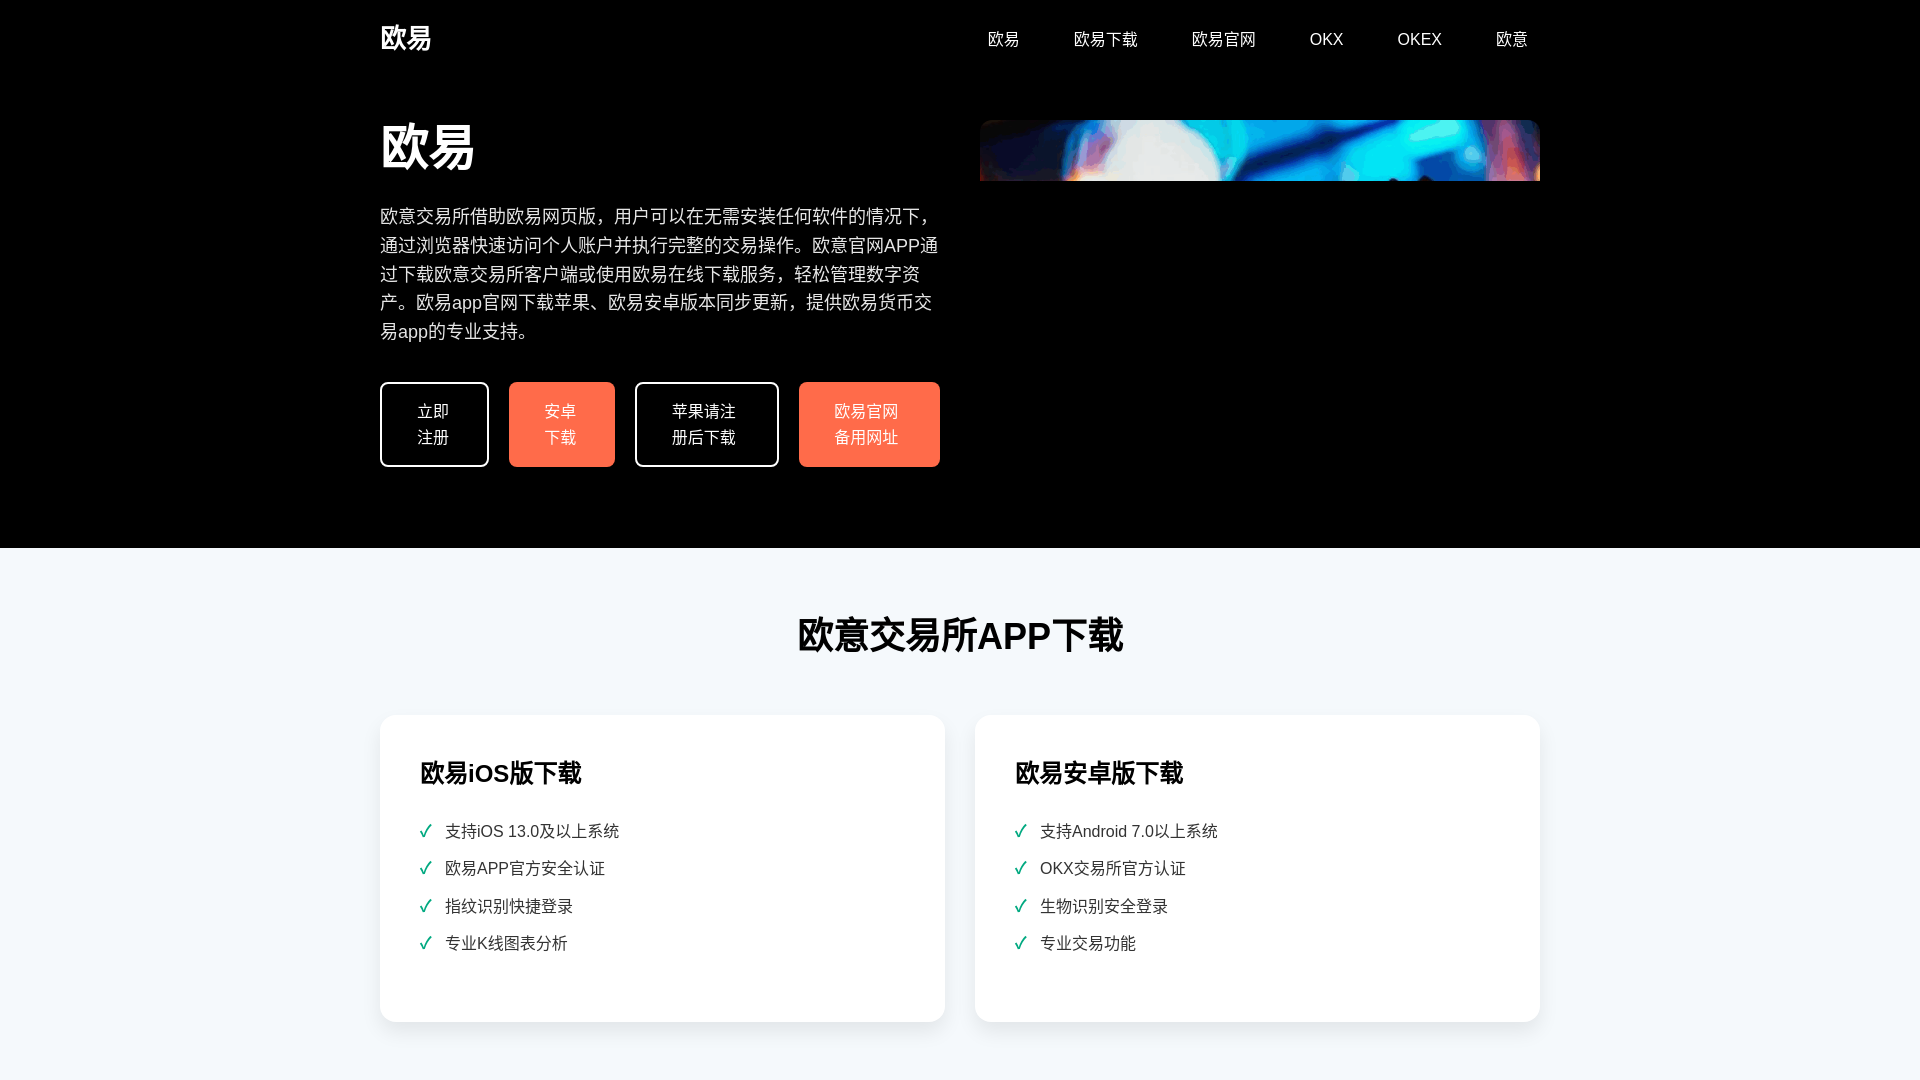Click the 欧易iOS版下载 card title
Viewport: 1920px width, 1080px height.
(x=501, y=773)
